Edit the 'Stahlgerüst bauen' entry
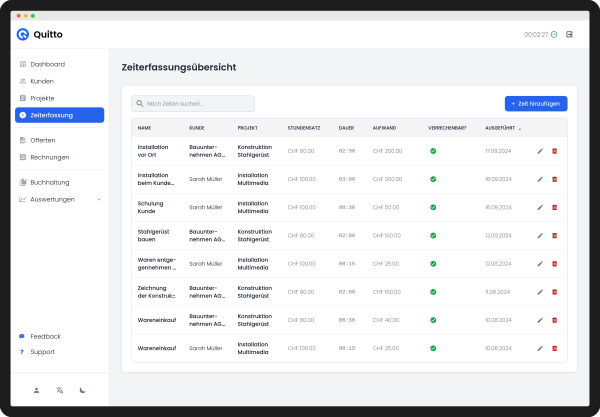 tap(540, 235)
